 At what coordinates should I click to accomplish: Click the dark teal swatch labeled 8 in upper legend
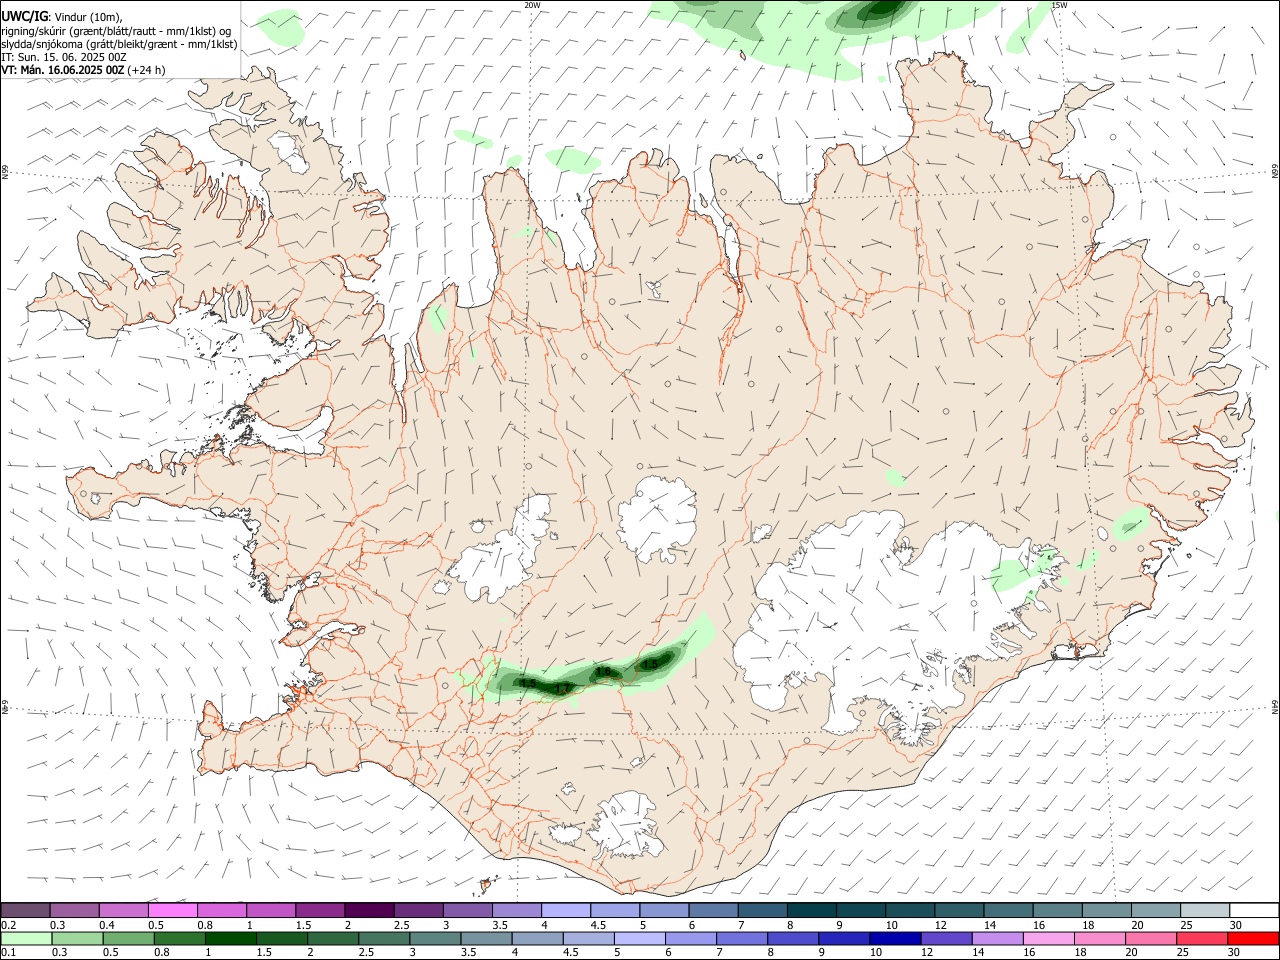(x=811, y=911)
